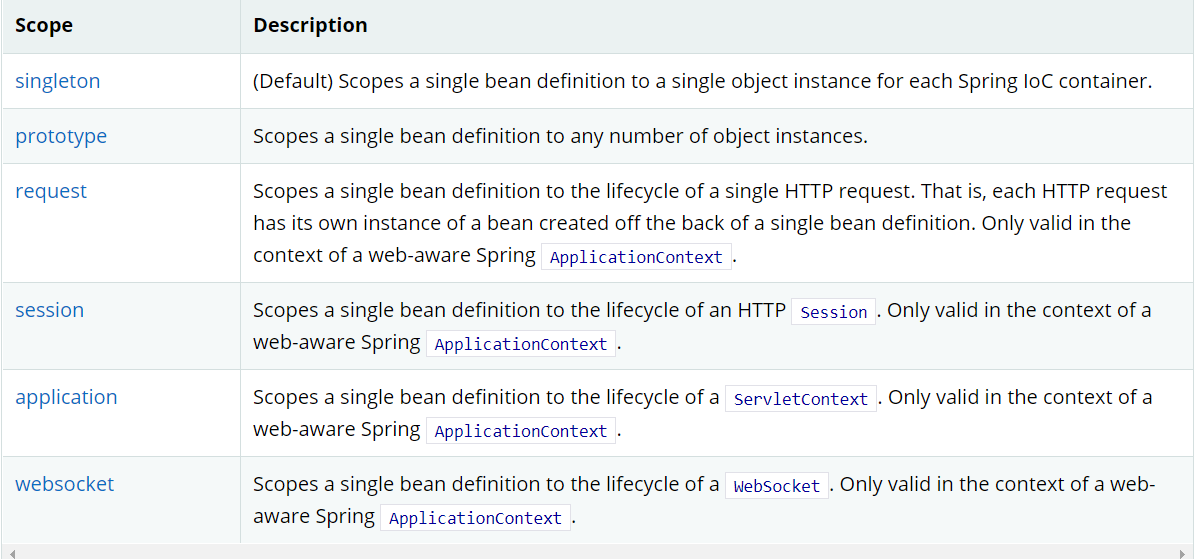Open the singleton scope link
1195x559 pixels.
pyautogui.click(x=58, y=82)
